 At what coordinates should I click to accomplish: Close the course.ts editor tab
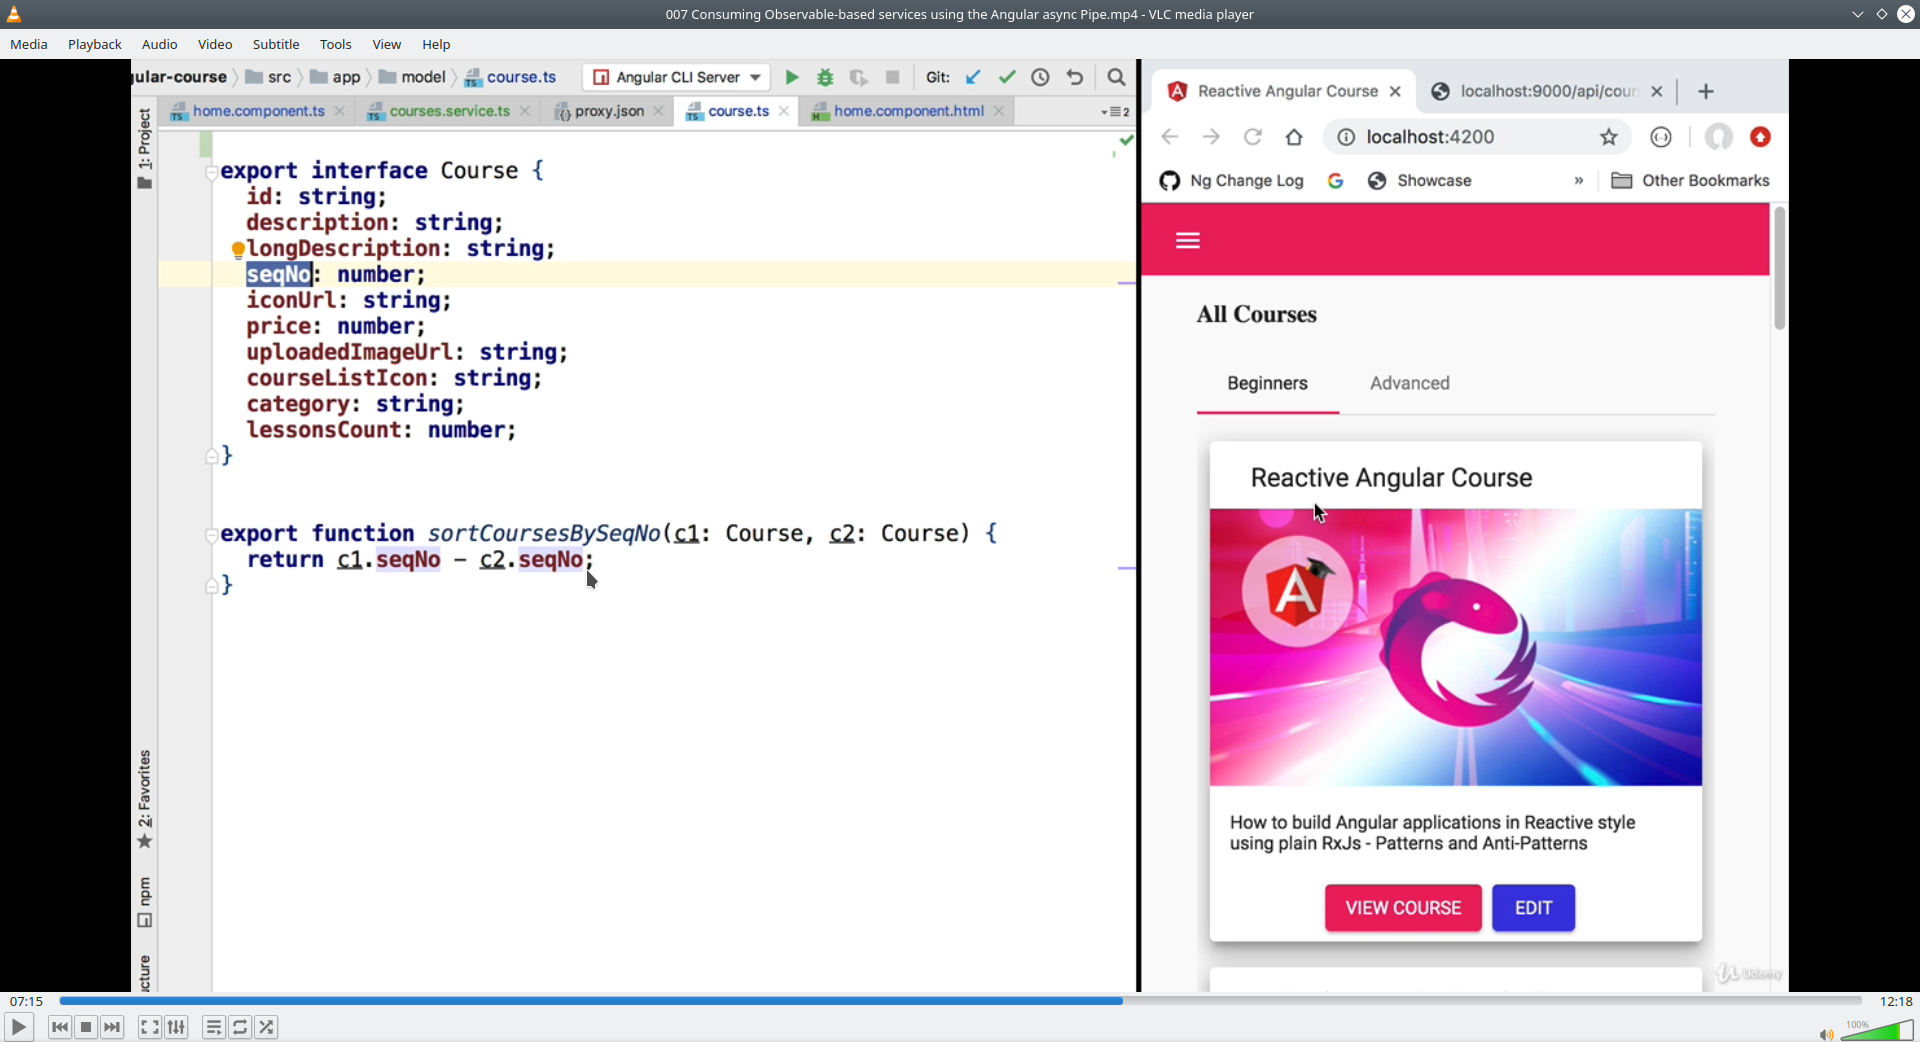(784, 111)
